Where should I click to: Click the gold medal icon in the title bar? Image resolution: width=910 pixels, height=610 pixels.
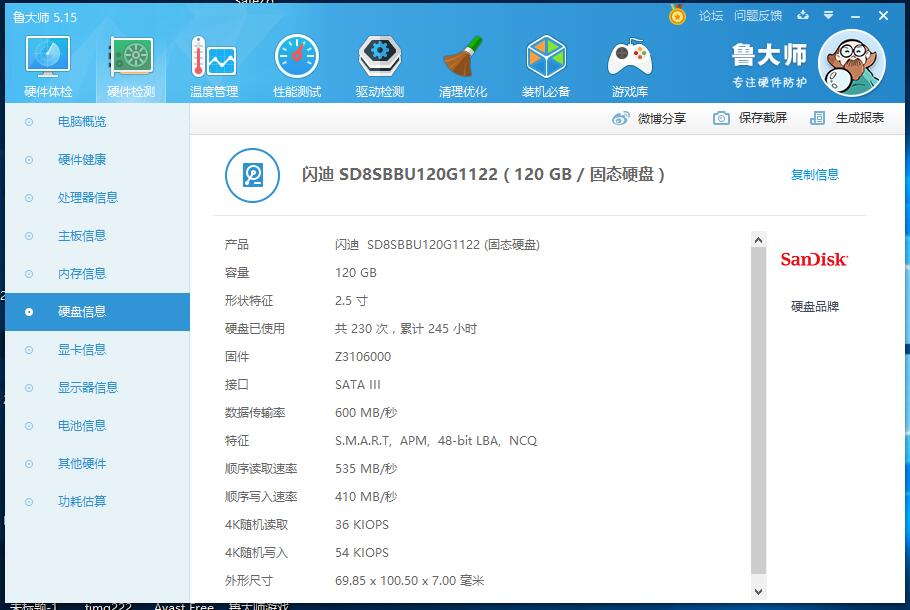coord(677,16)
